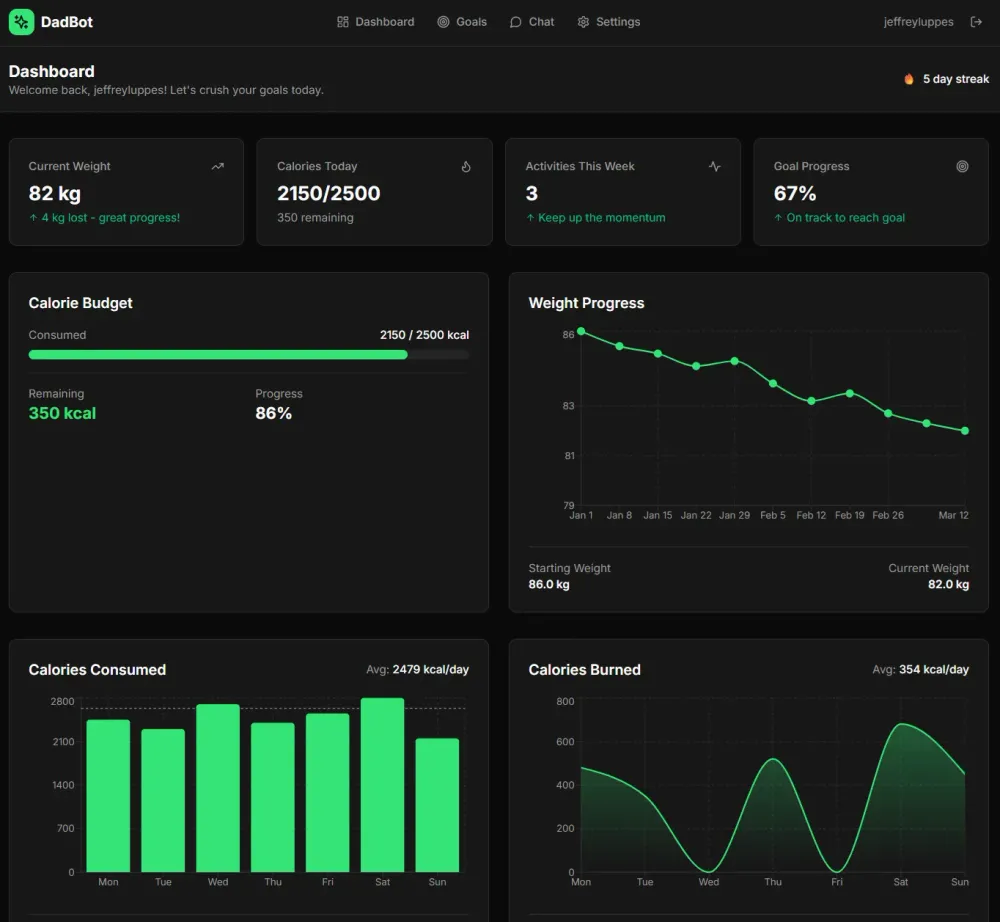Screen dimensions: 1000x922
Task: Select the 86% progress value
Action: [274, 413]
